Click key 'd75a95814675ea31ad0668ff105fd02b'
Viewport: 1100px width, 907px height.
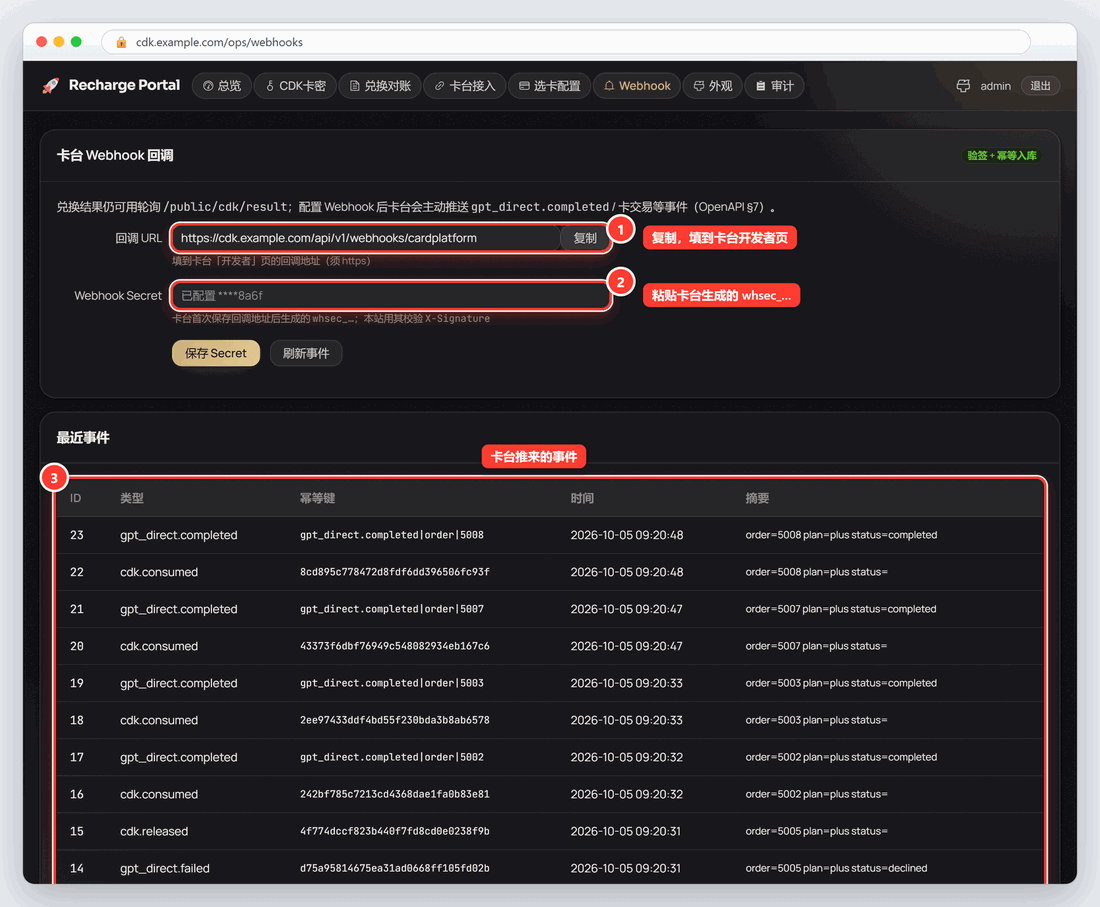(394, 868)
